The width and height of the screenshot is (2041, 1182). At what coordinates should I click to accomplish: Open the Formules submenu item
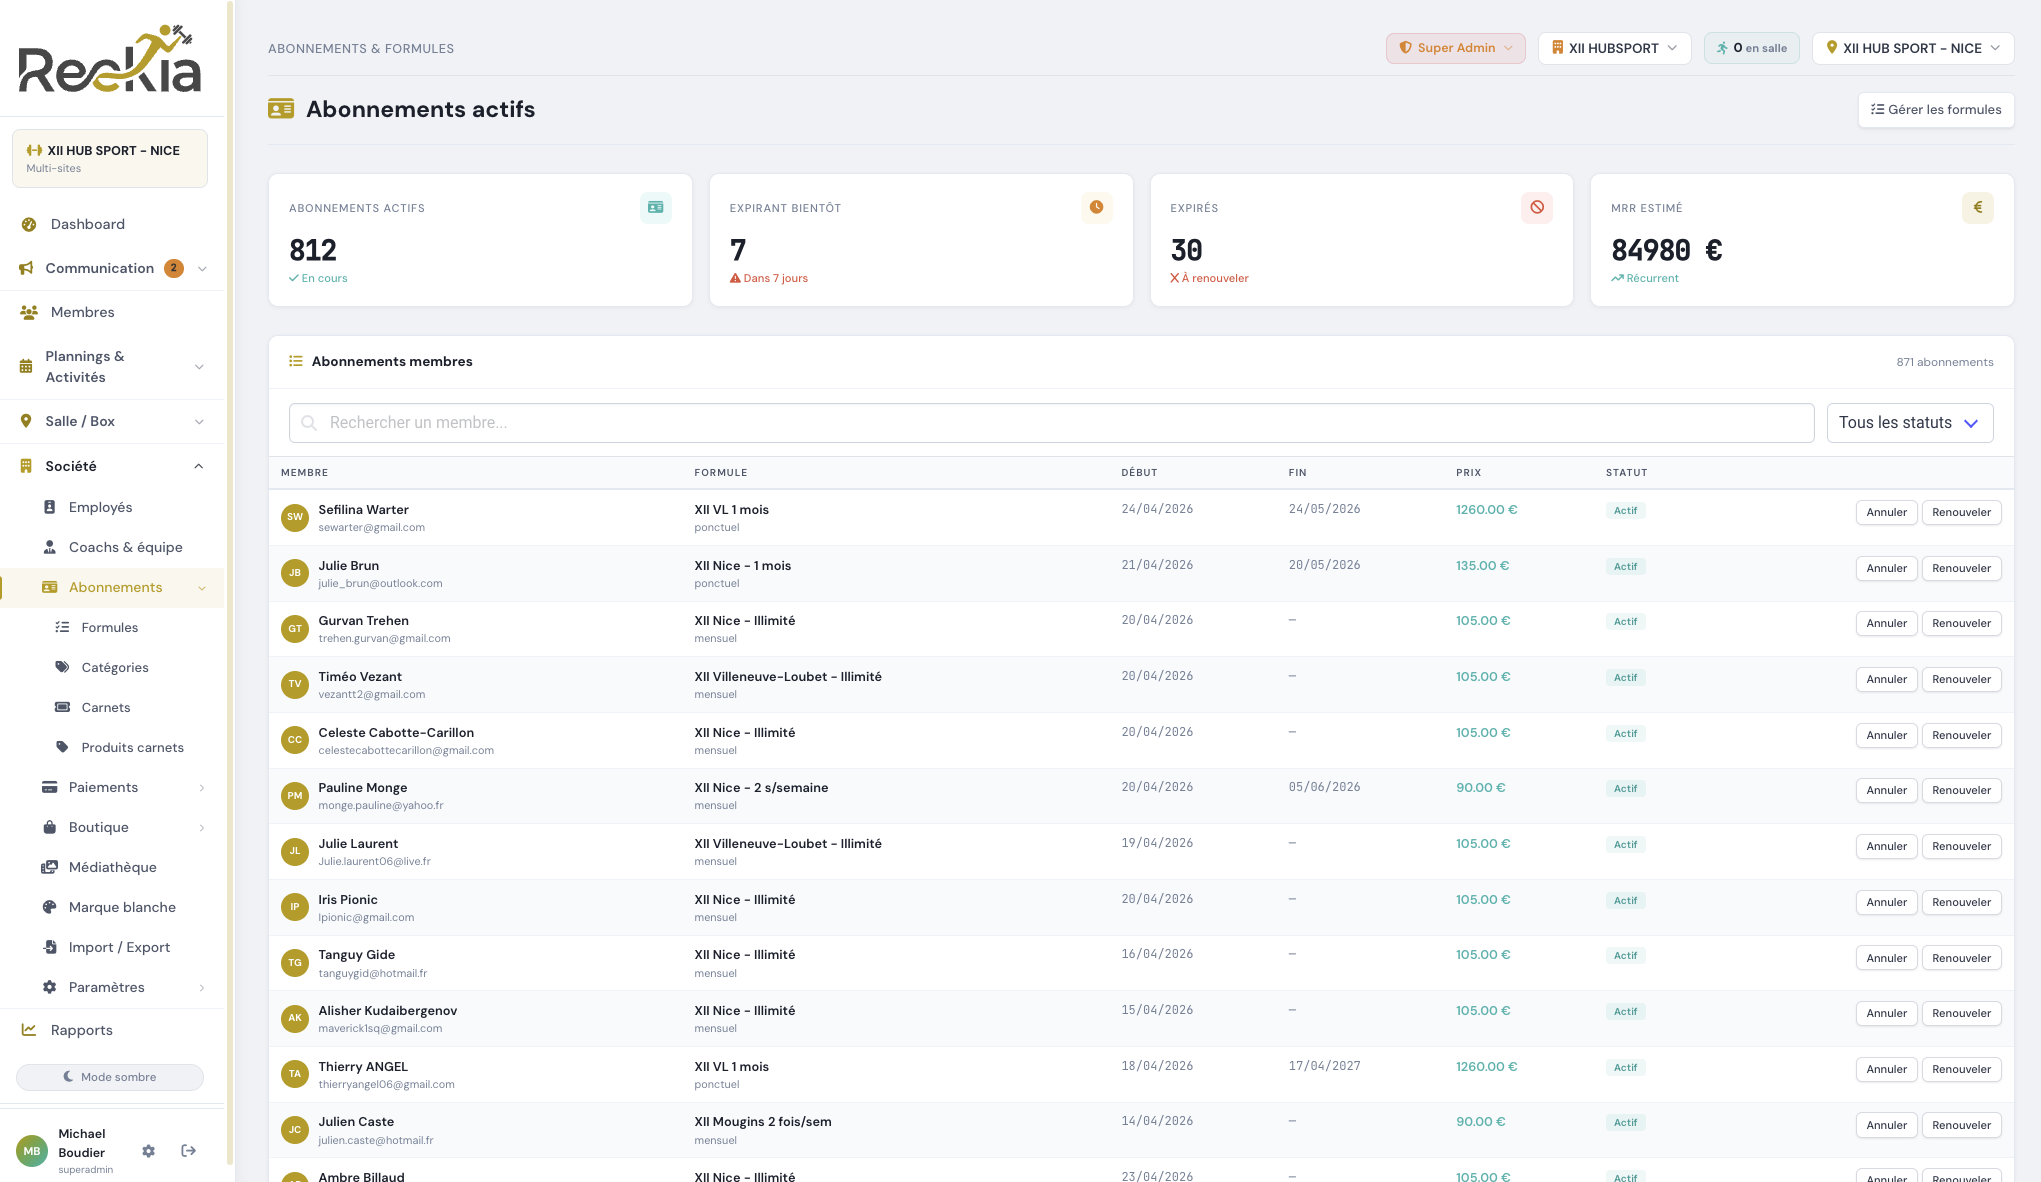(110, 627)
